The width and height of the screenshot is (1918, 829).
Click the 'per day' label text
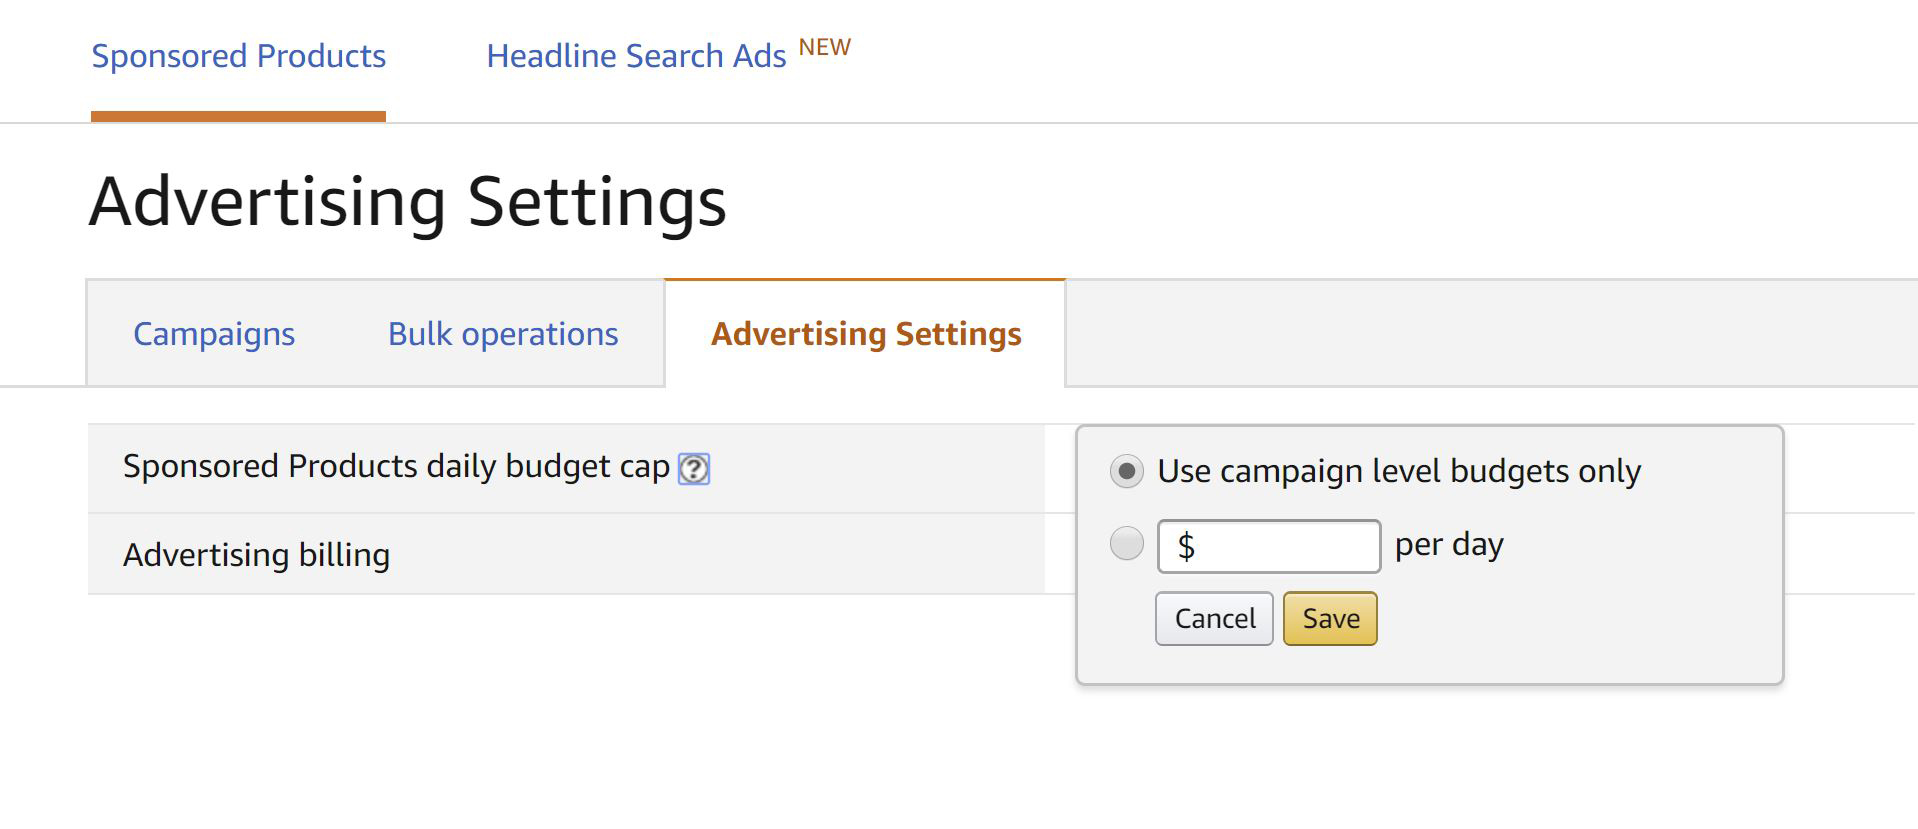pos(1449,545)
